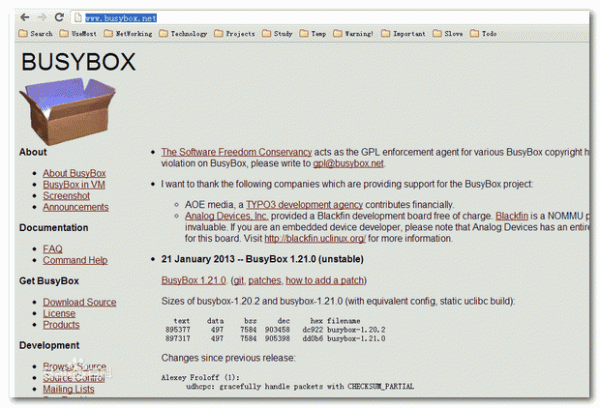Screen dimensions: 600x408
Task: Open the Projects bookmarks folder
Action: tap(235, 34)
